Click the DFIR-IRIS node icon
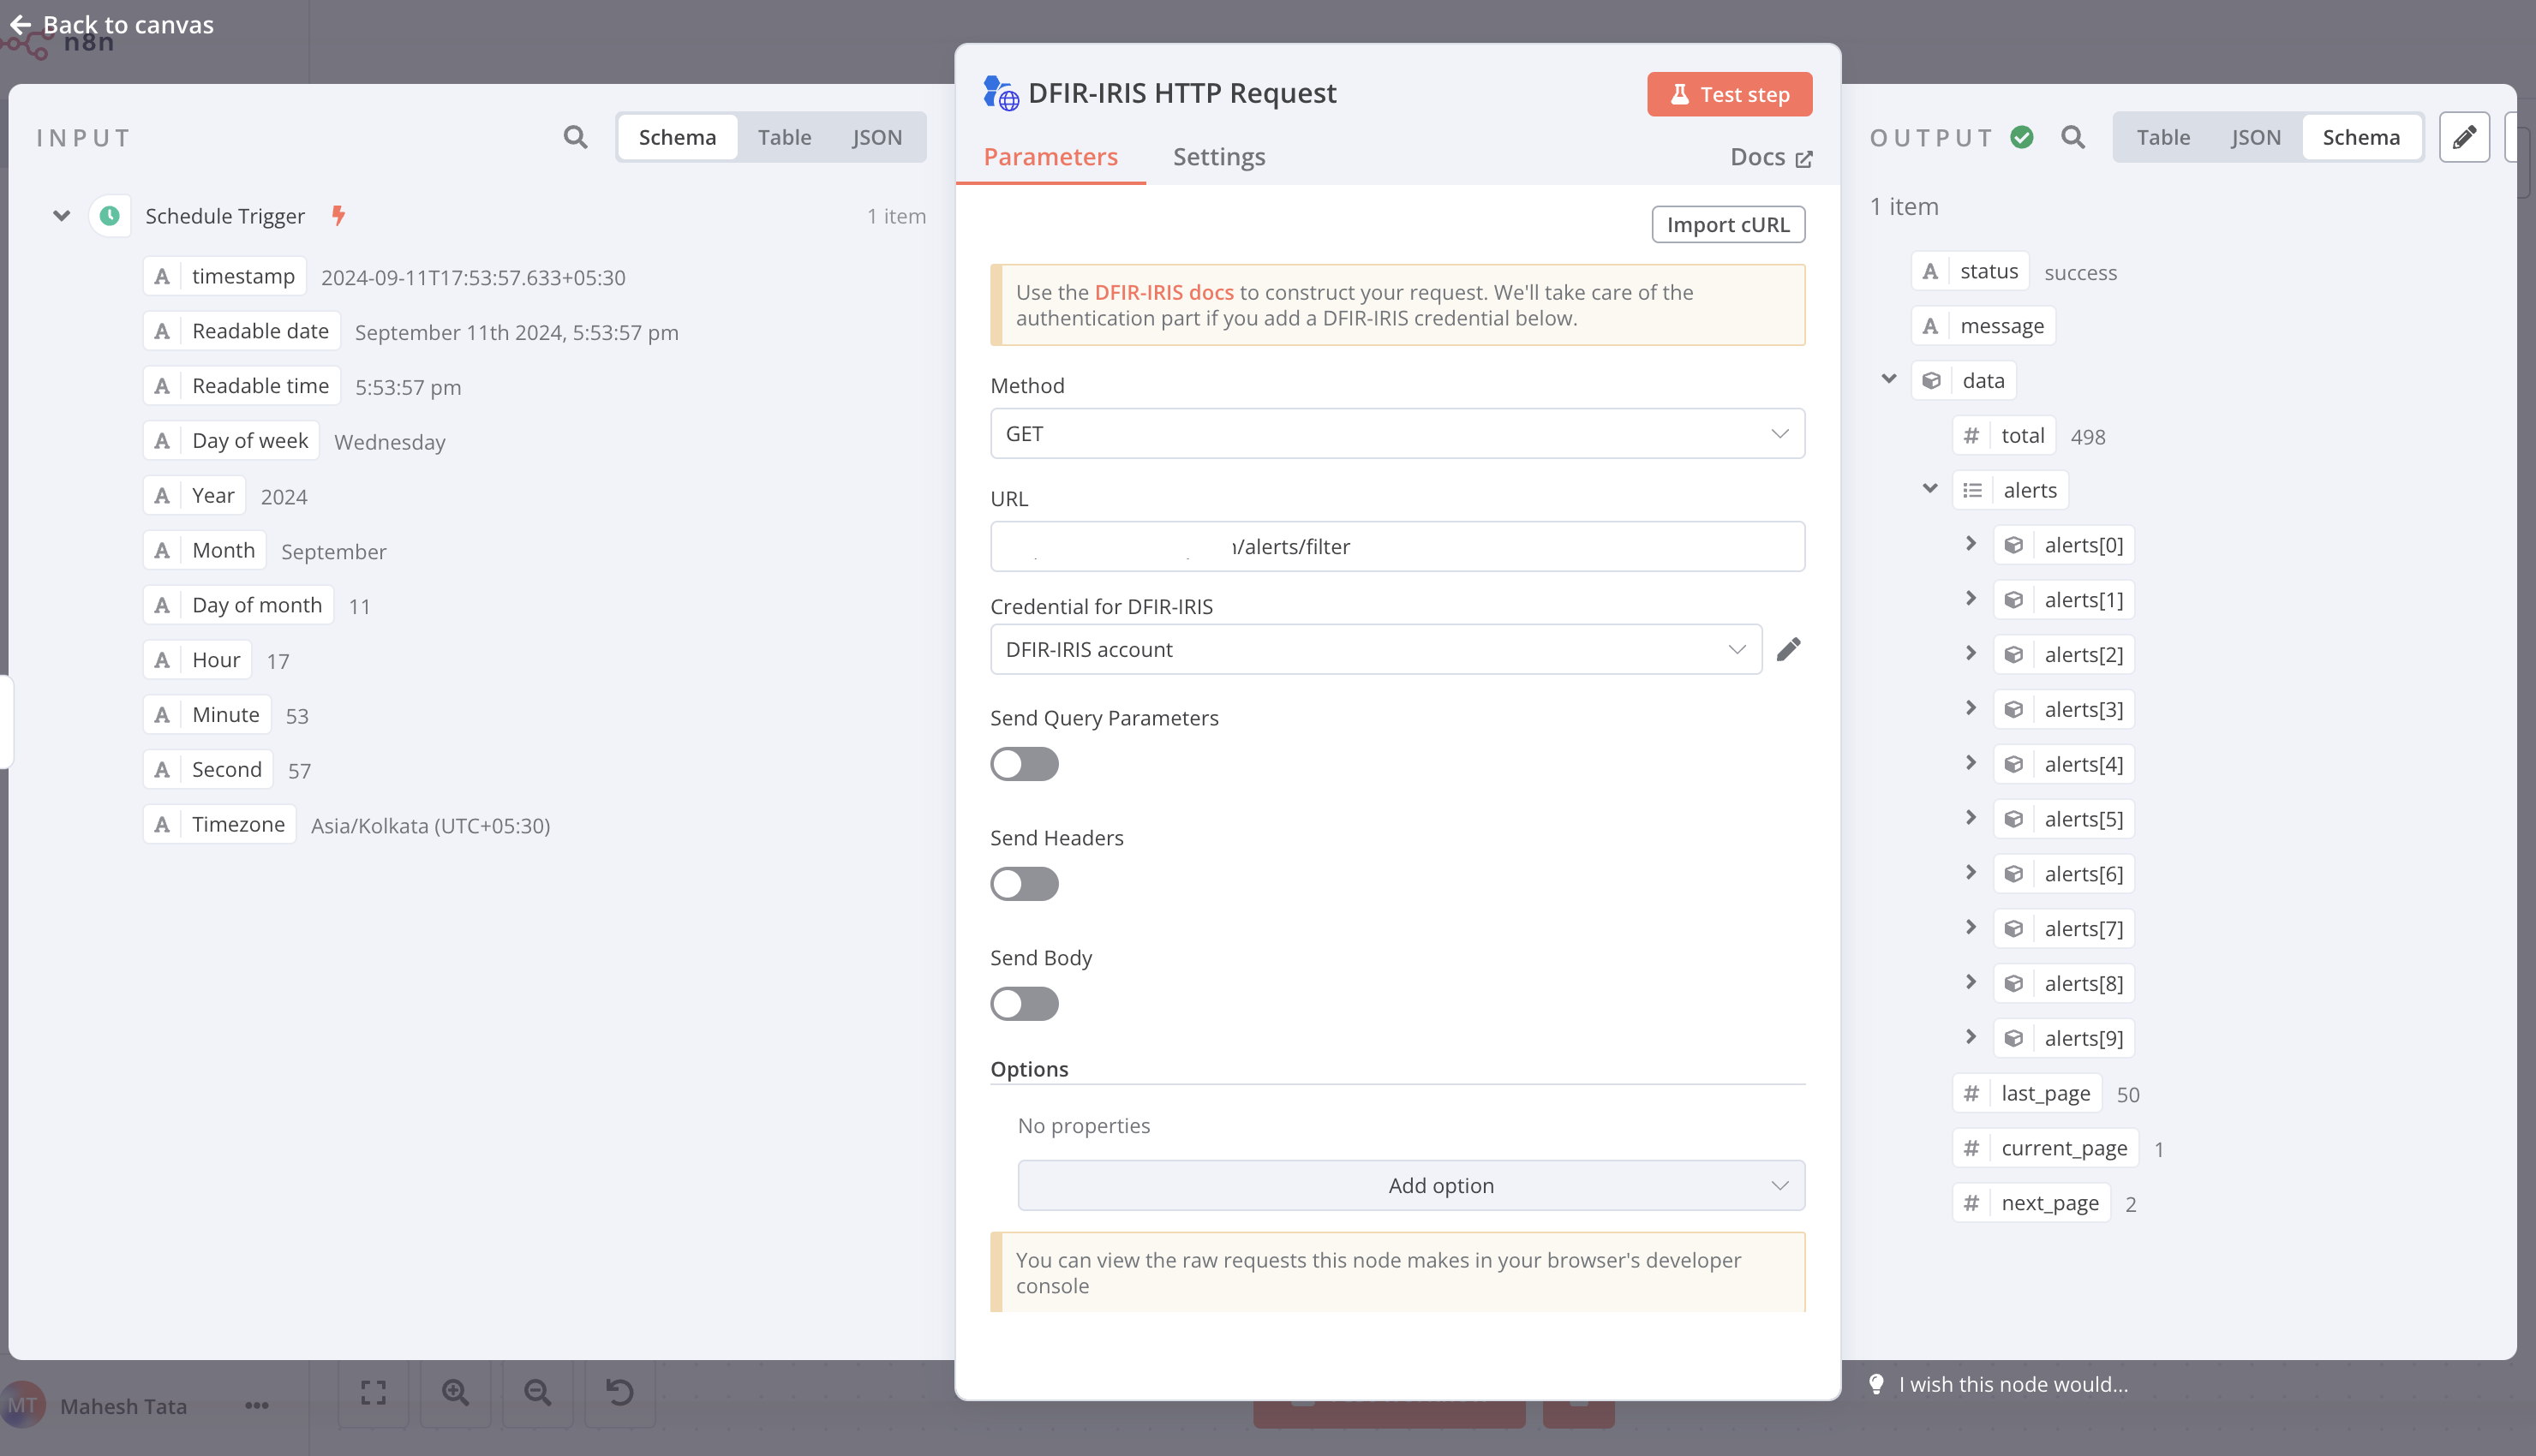Image resolution: width=2536 pixels, height=1456 pixels. [1001, 93]
